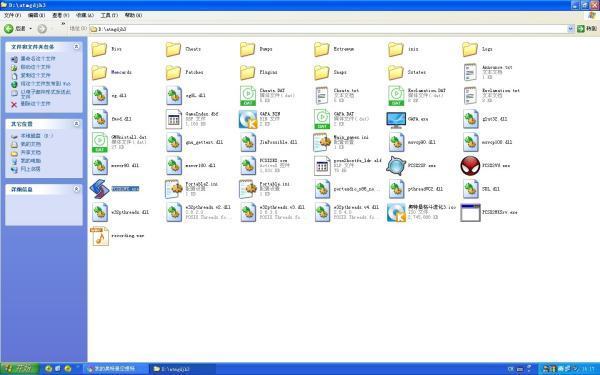The image size is (600, 375).
Task: Open the 帮助(H) menu
Action: 133,15
